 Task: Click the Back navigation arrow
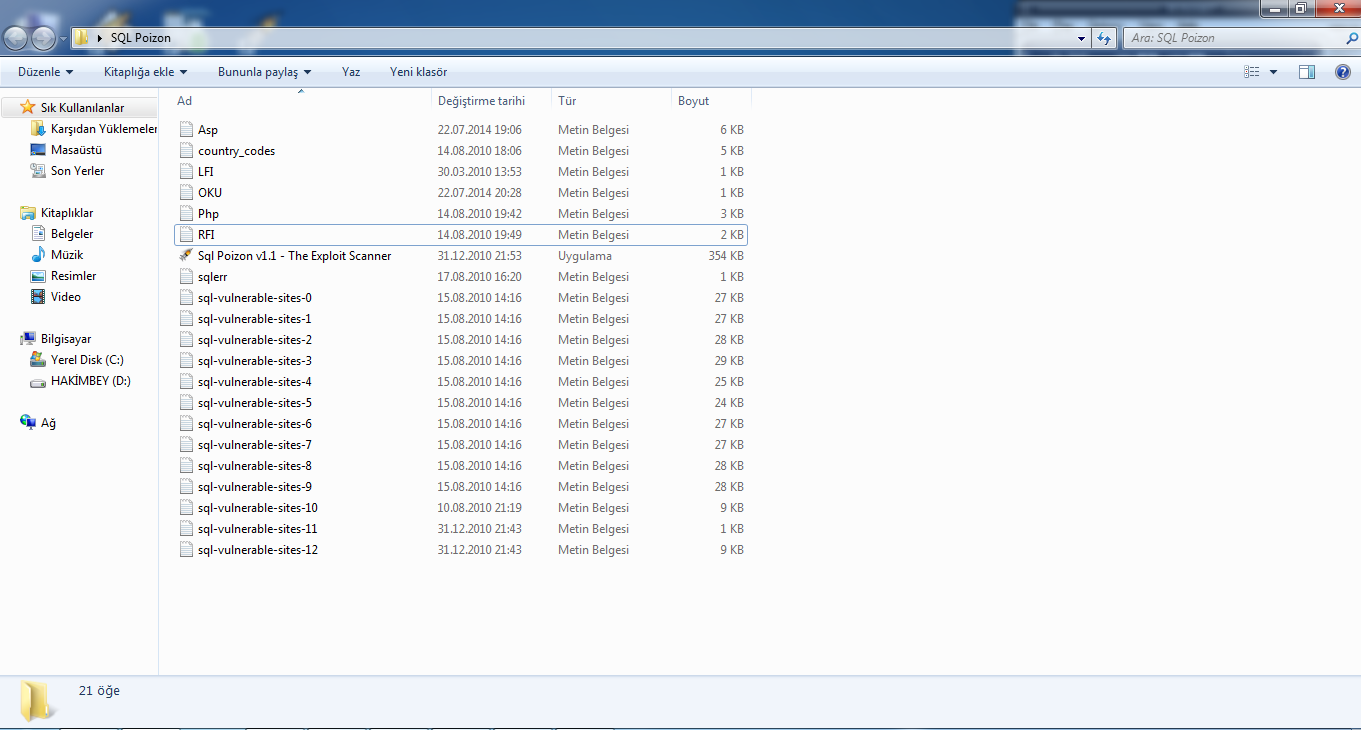pyautogui.click(x=17, y=38)
